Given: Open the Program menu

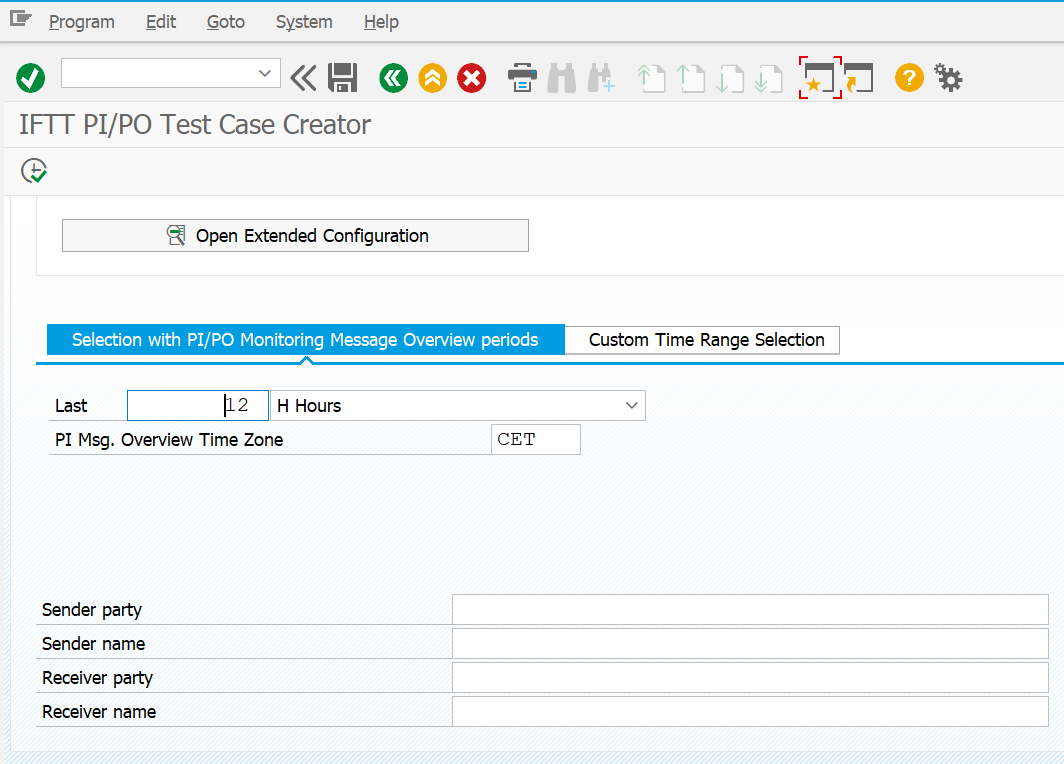Looking at the screenshot, I should click(x=81, y=21).
